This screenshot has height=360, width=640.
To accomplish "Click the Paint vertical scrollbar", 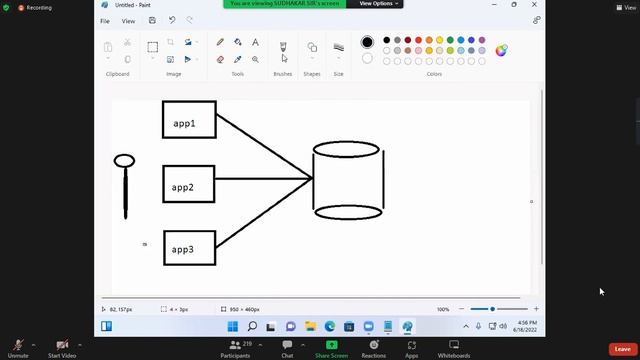I will pyautogui.click(x=542, y=177).
